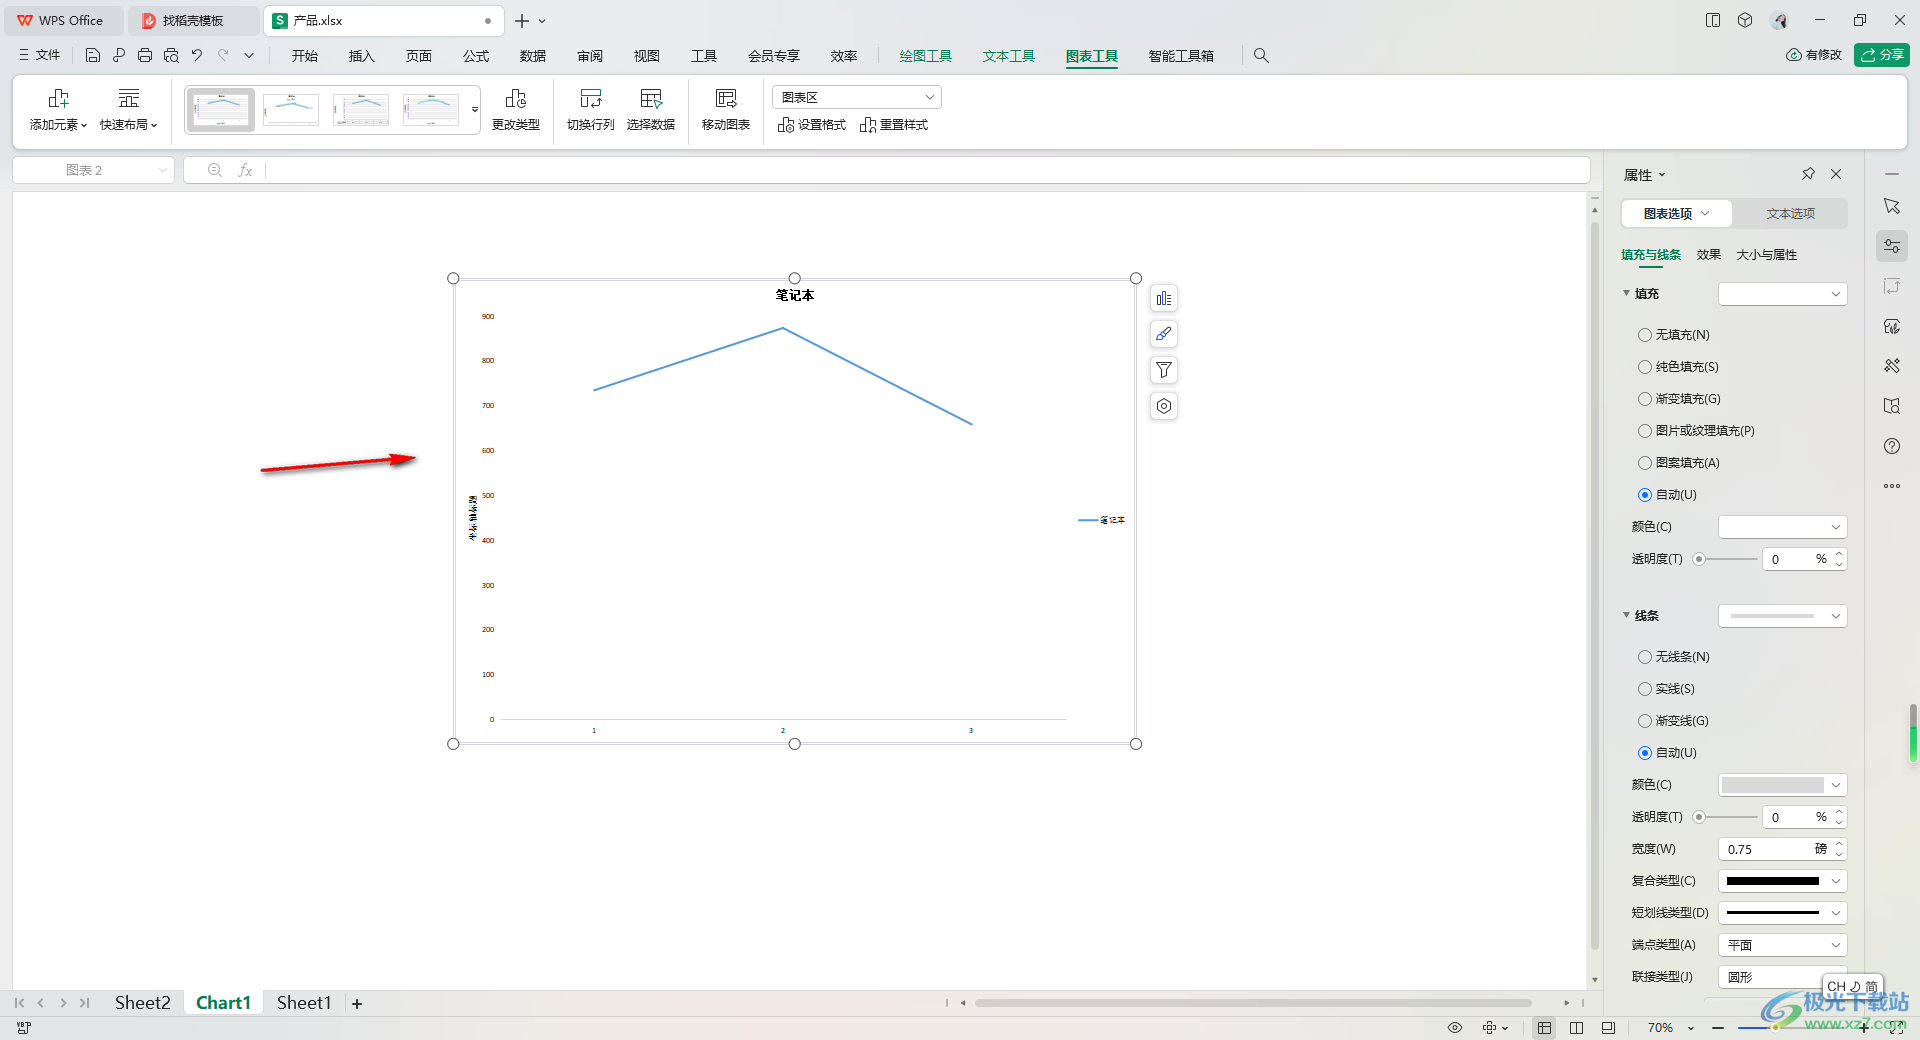The width and height of the screenshot is (1920, 1040).
Task: Open fill 颜色(C) color picker
Action: tap(1782, 527)
